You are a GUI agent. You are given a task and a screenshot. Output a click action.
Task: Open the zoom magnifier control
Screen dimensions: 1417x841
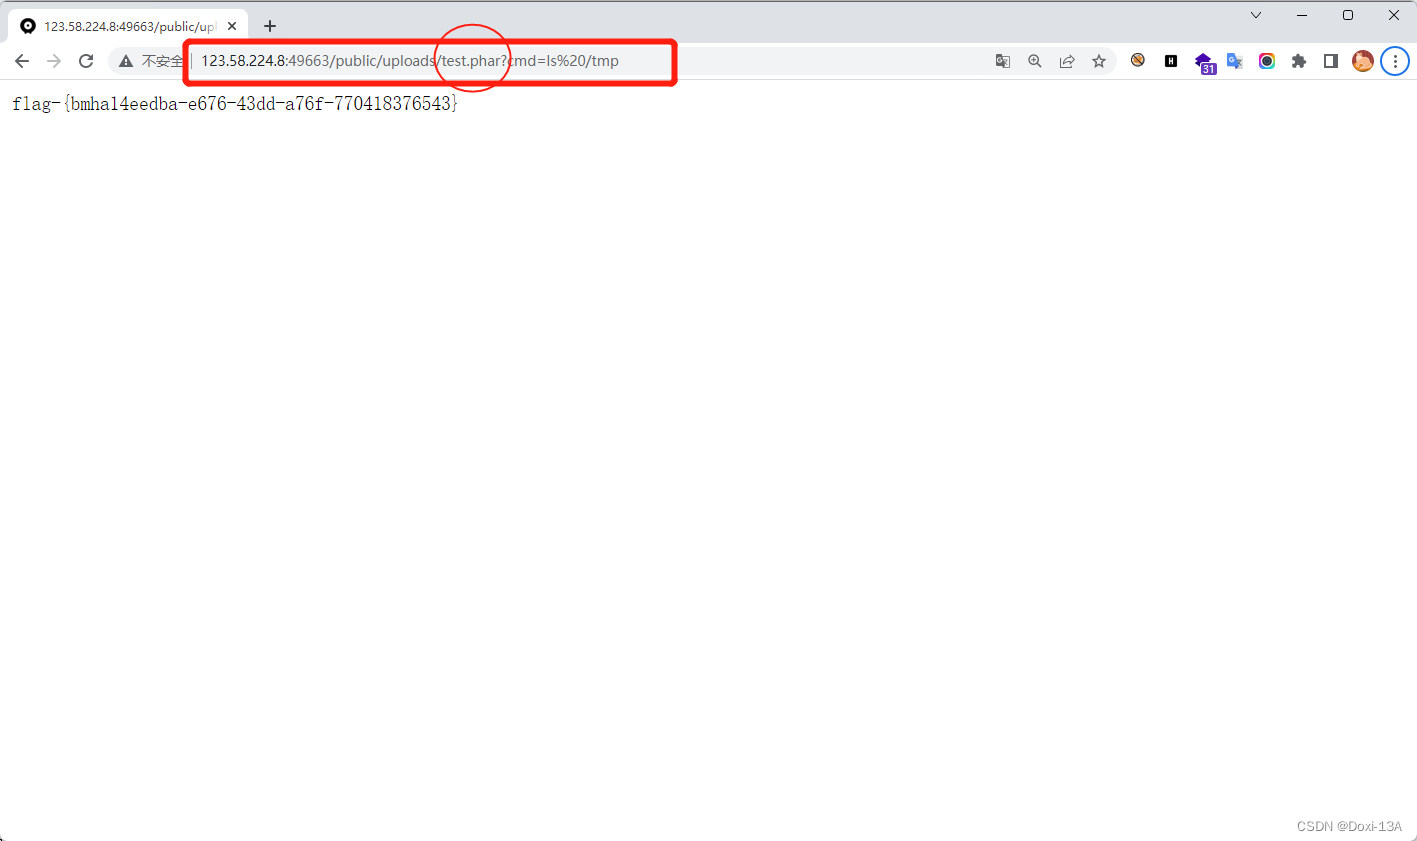click(x=1035, y=61)
